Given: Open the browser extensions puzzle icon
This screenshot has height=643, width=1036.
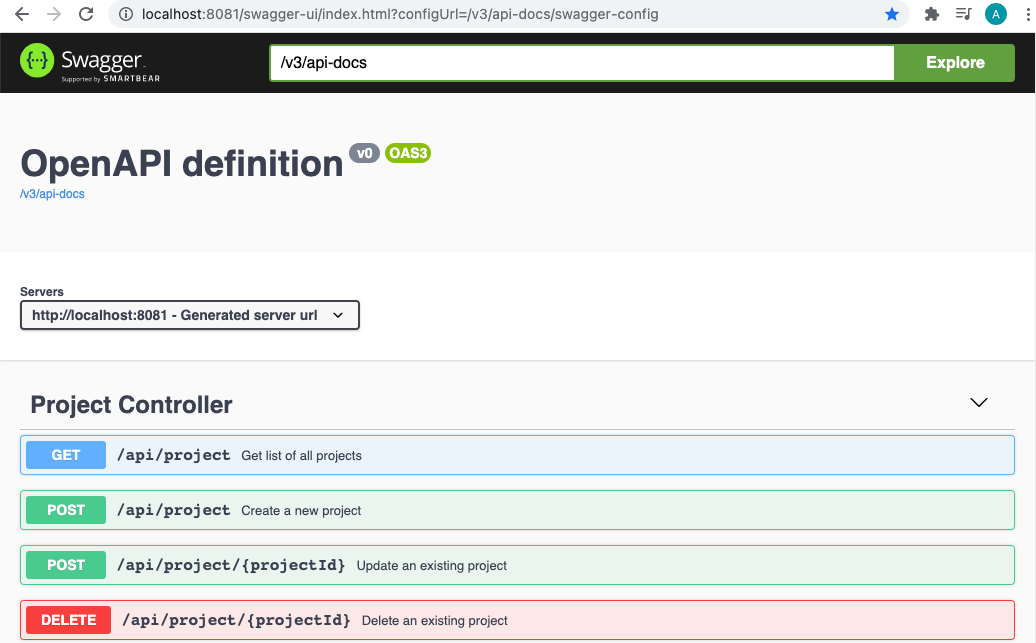Looking at the screenshot, I should tap(932, 15).
